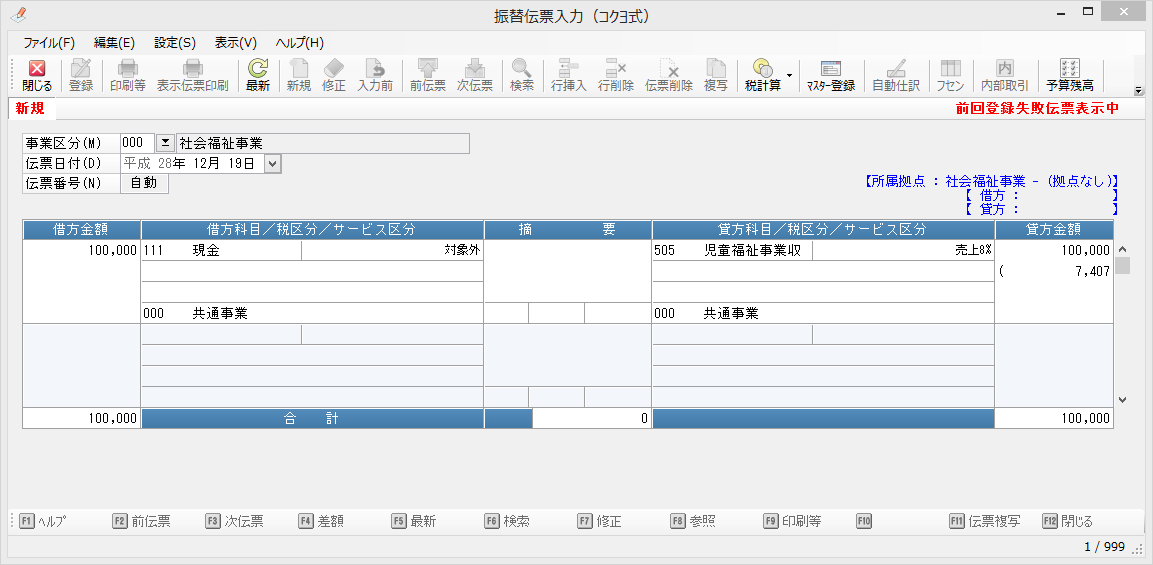The width and height of the screenshot is (1153, 565).
Task: Click the 登録 register toolbar icon
Action: [x=81, y=75]
